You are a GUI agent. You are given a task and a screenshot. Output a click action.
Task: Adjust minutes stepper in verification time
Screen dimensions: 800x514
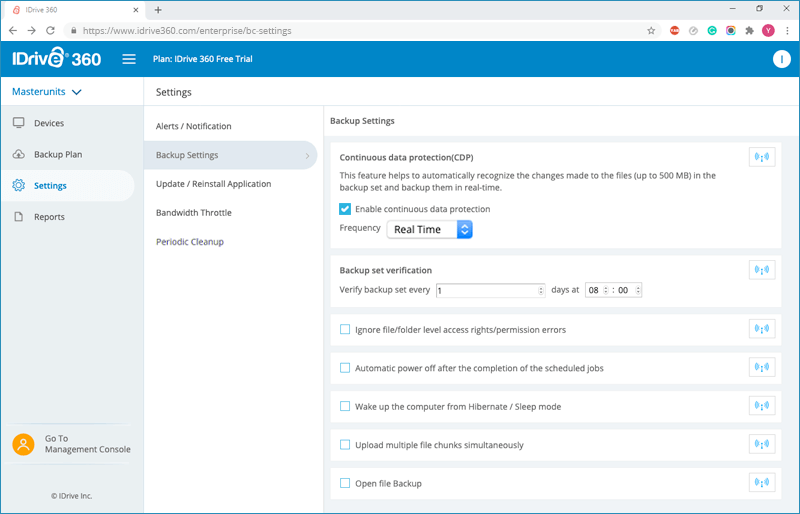637,290
